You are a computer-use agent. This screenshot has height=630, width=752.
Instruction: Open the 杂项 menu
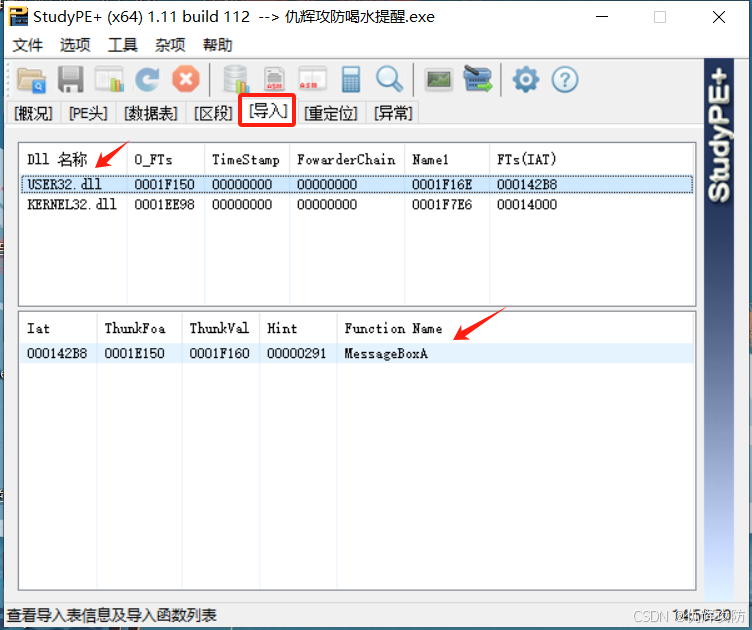pos(170,45)
